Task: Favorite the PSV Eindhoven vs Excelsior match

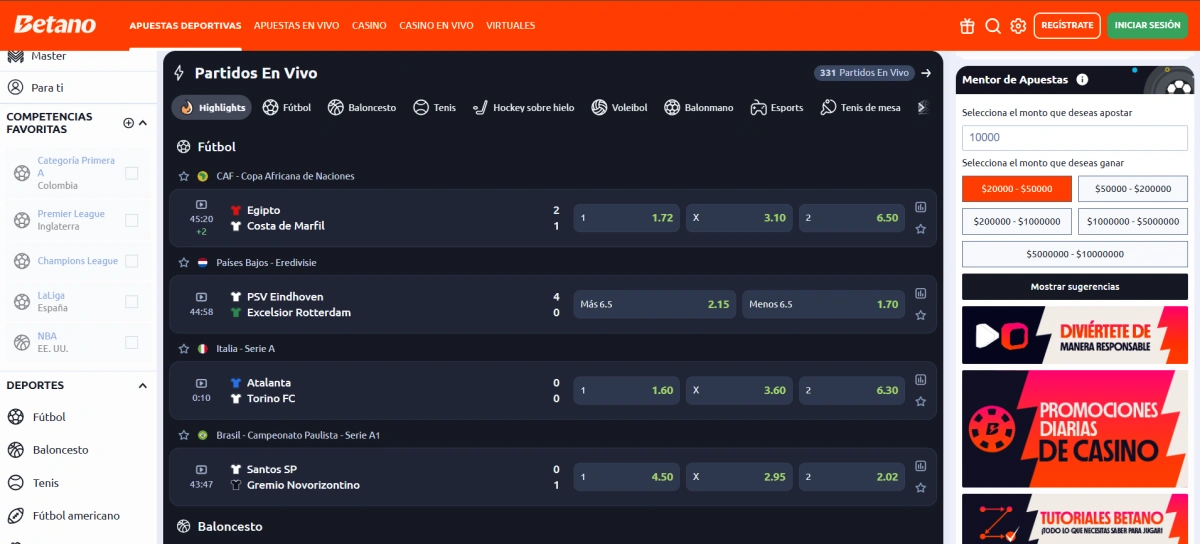Action: (920, 315)
